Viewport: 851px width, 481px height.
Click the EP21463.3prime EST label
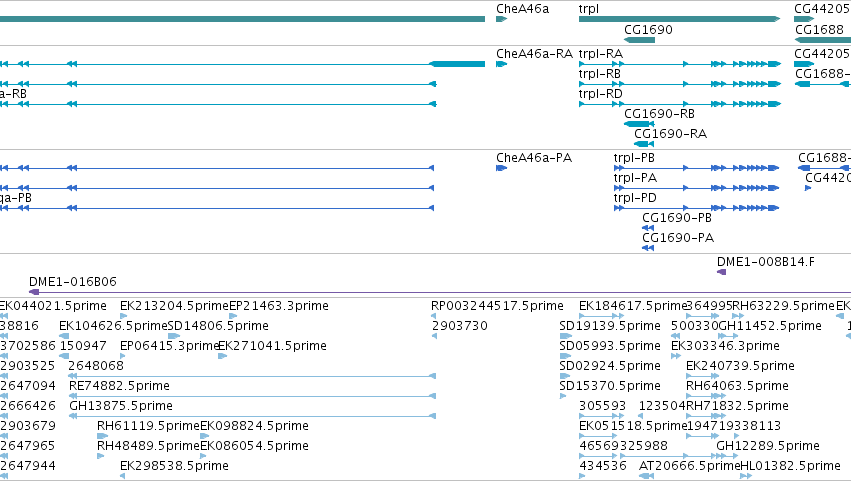coord(279,306)
